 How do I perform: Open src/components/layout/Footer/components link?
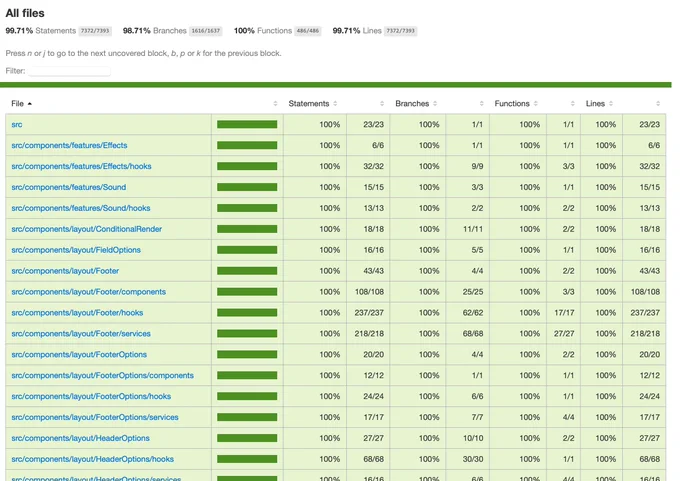[x=88, y=292]
